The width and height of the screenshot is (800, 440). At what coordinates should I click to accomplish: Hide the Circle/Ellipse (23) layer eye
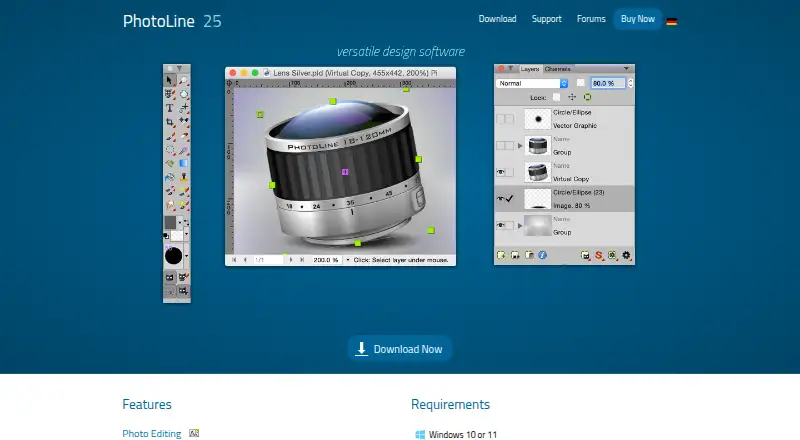click(501, 199)
